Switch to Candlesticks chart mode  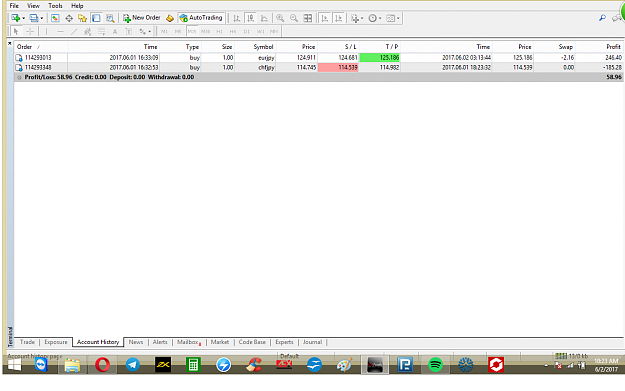[250, 18]
